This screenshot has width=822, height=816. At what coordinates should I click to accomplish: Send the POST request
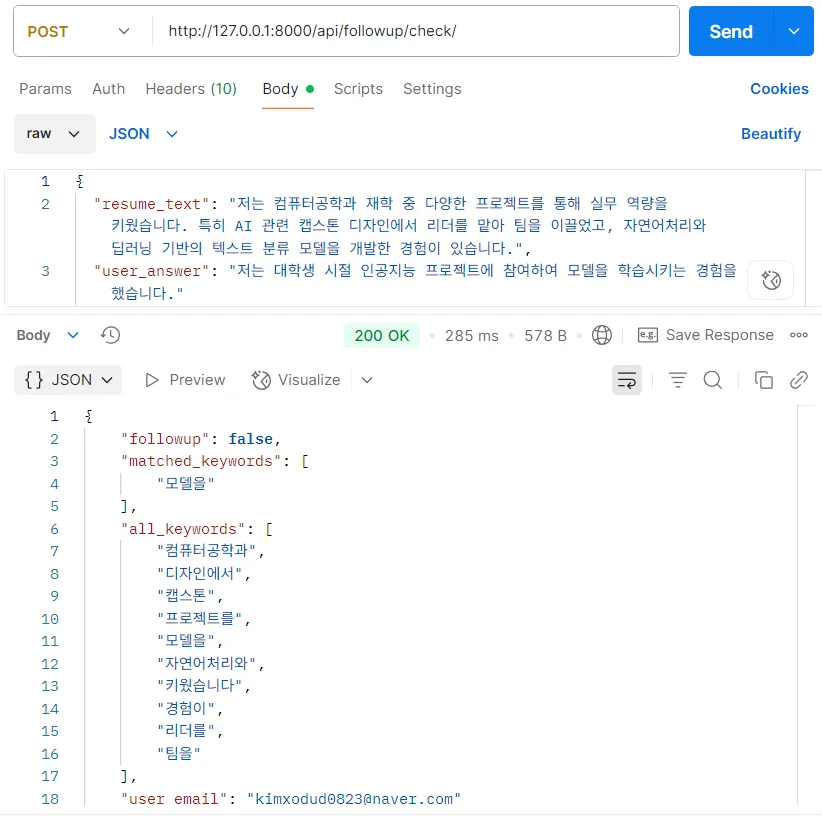click(x=731, y=31)
